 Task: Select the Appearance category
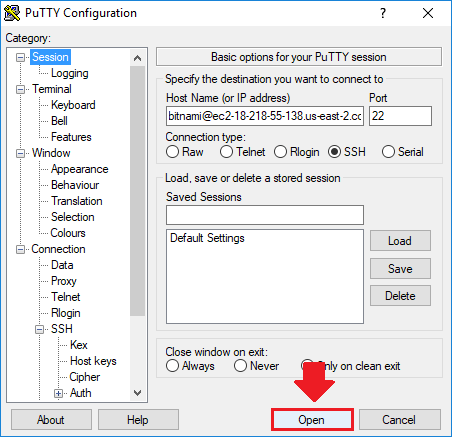click(80, 169)
